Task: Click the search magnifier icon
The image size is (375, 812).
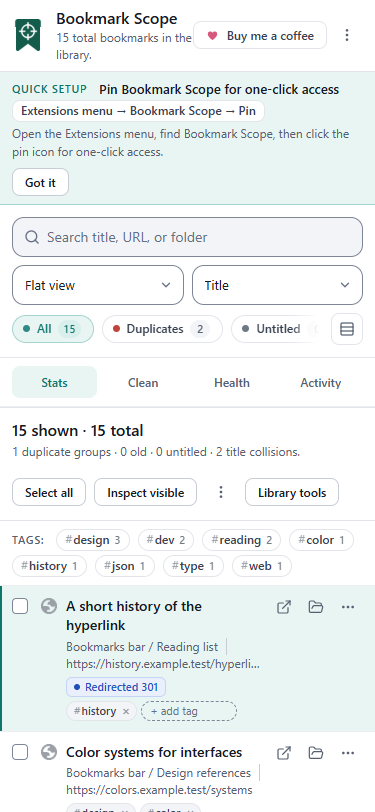Action: point(32,237)
